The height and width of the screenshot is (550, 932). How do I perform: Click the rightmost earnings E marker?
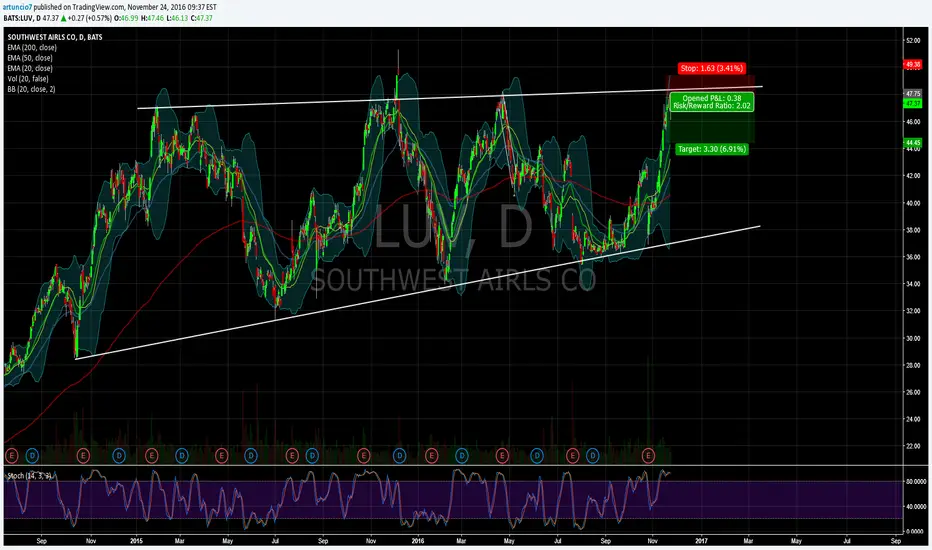click(x=648, y=456)
